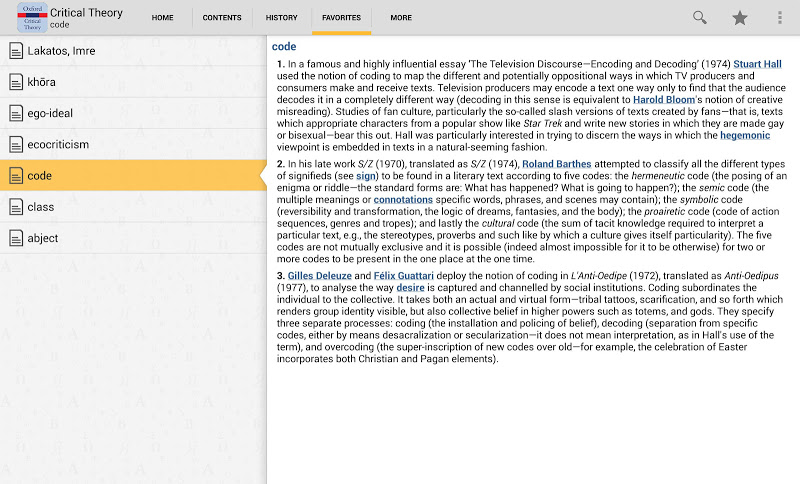Open the hegemonic link
Viewport: 800px width, 484px height.
click(745, 135)
